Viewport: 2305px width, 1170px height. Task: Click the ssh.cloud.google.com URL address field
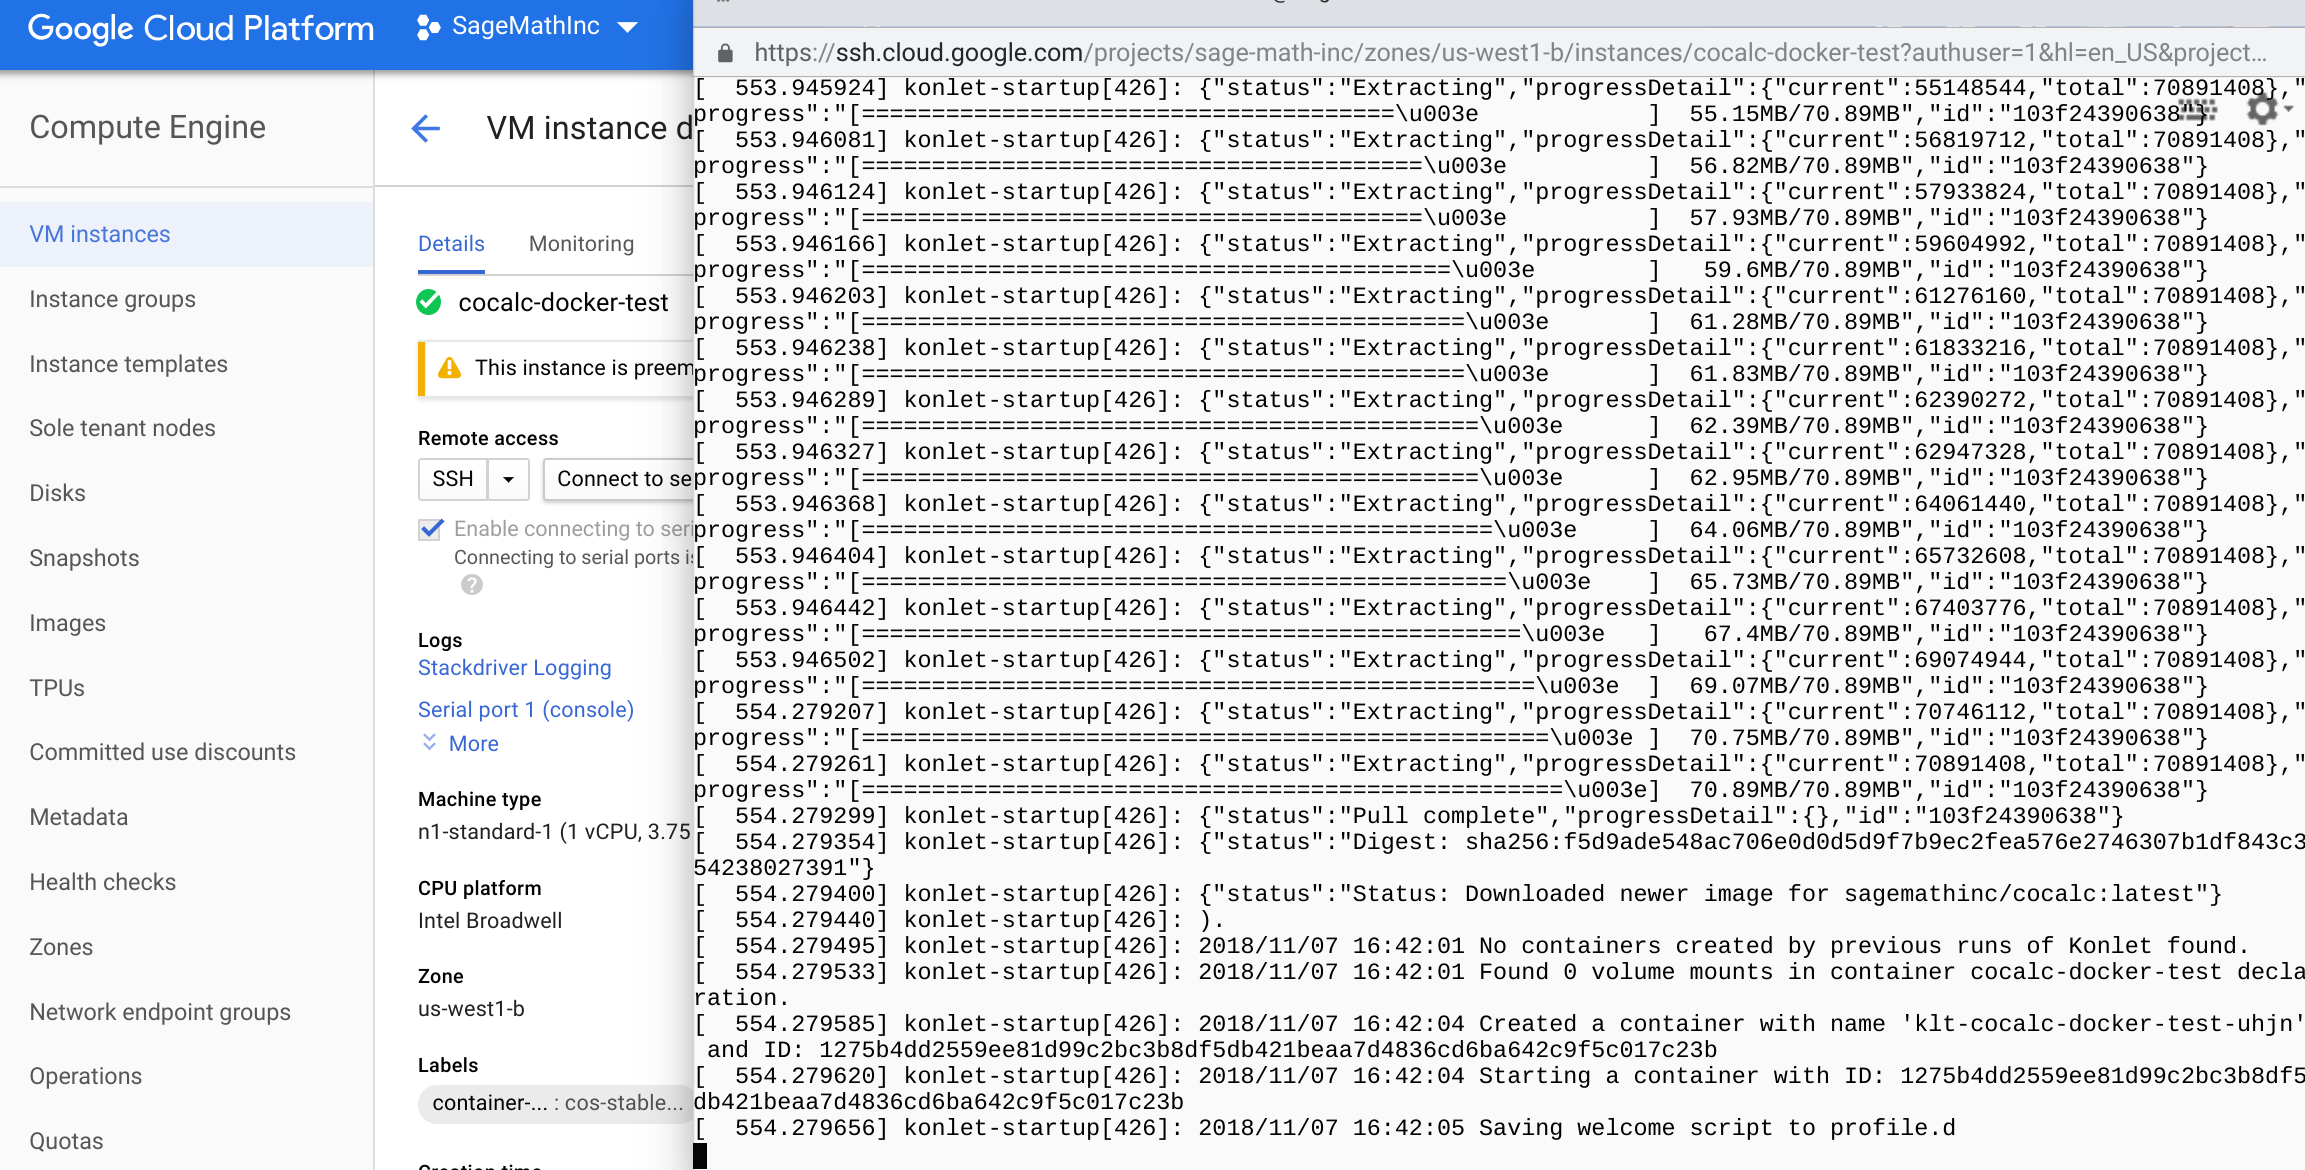click(x=1500, y=53)
